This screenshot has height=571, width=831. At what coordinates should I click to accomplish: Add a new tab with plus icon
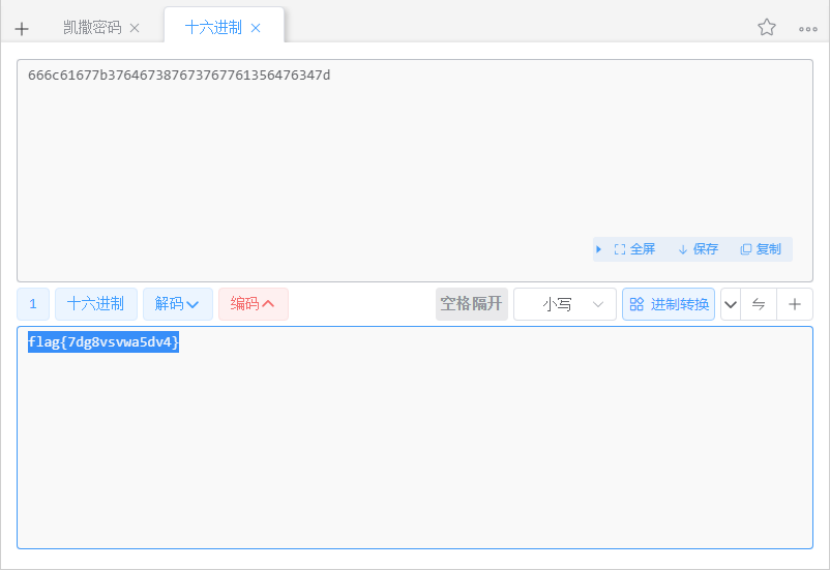tap(22, 29)
